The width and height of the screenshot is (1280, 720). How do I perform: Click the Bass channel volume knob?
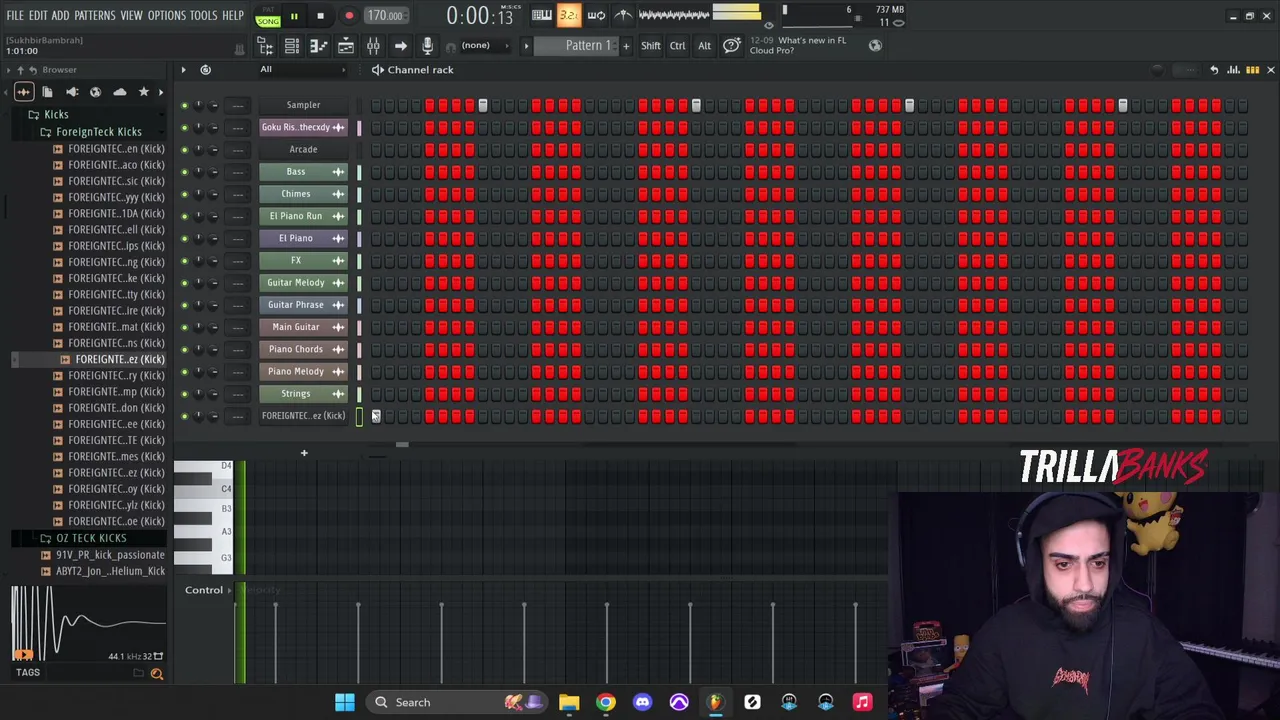213,172
